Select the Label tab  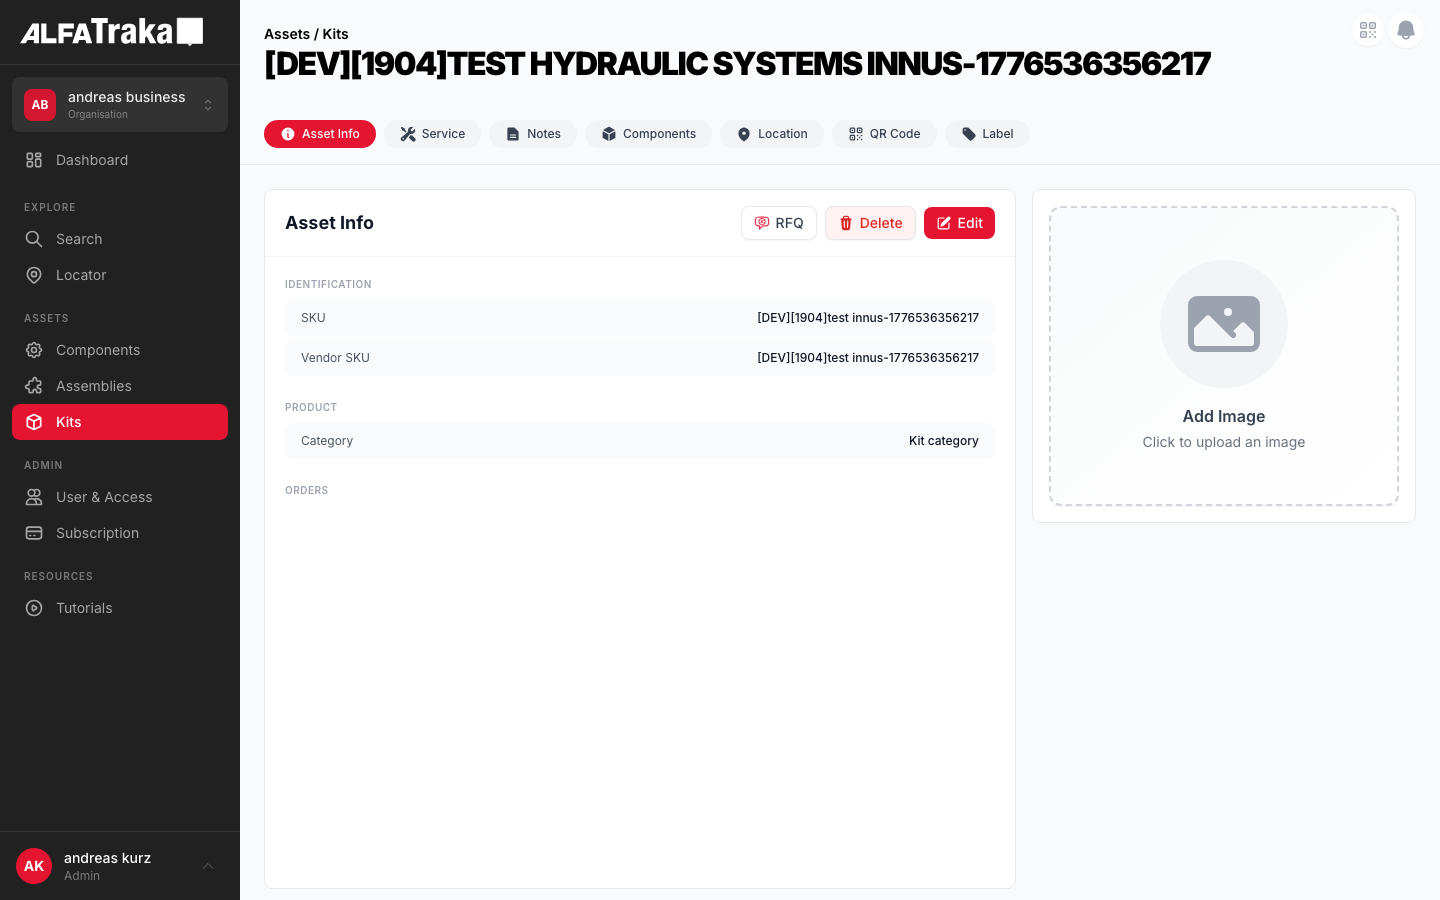(987, 134)
